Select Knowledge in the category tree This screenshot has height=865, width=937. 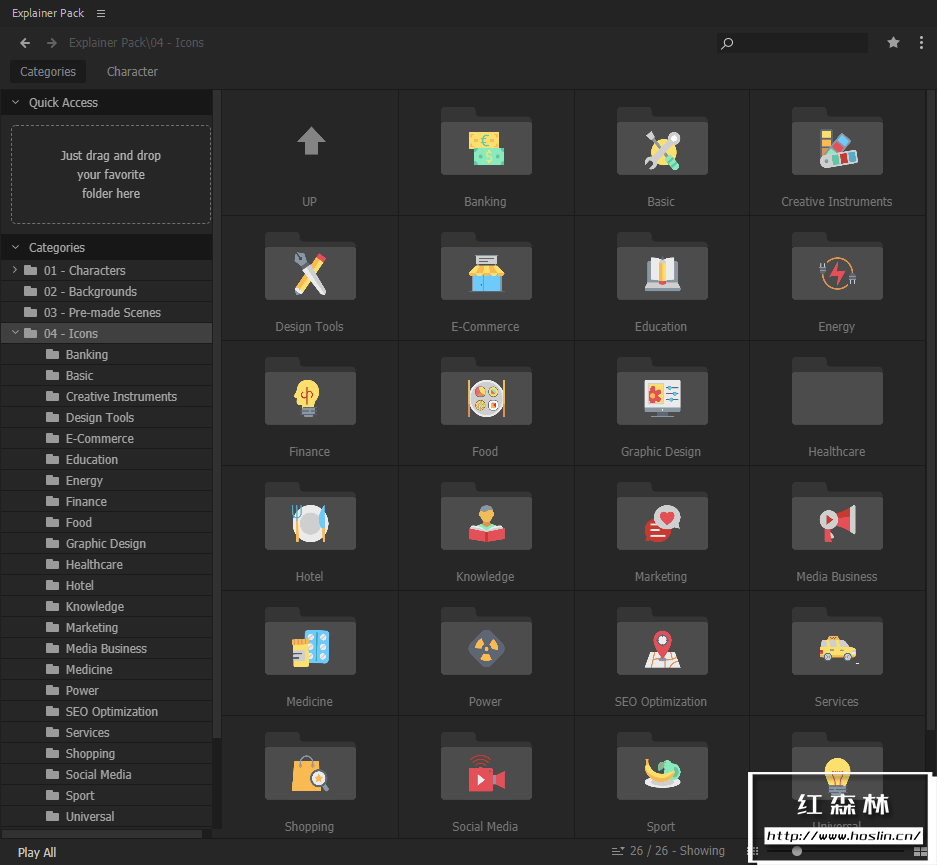pos(106,606)
